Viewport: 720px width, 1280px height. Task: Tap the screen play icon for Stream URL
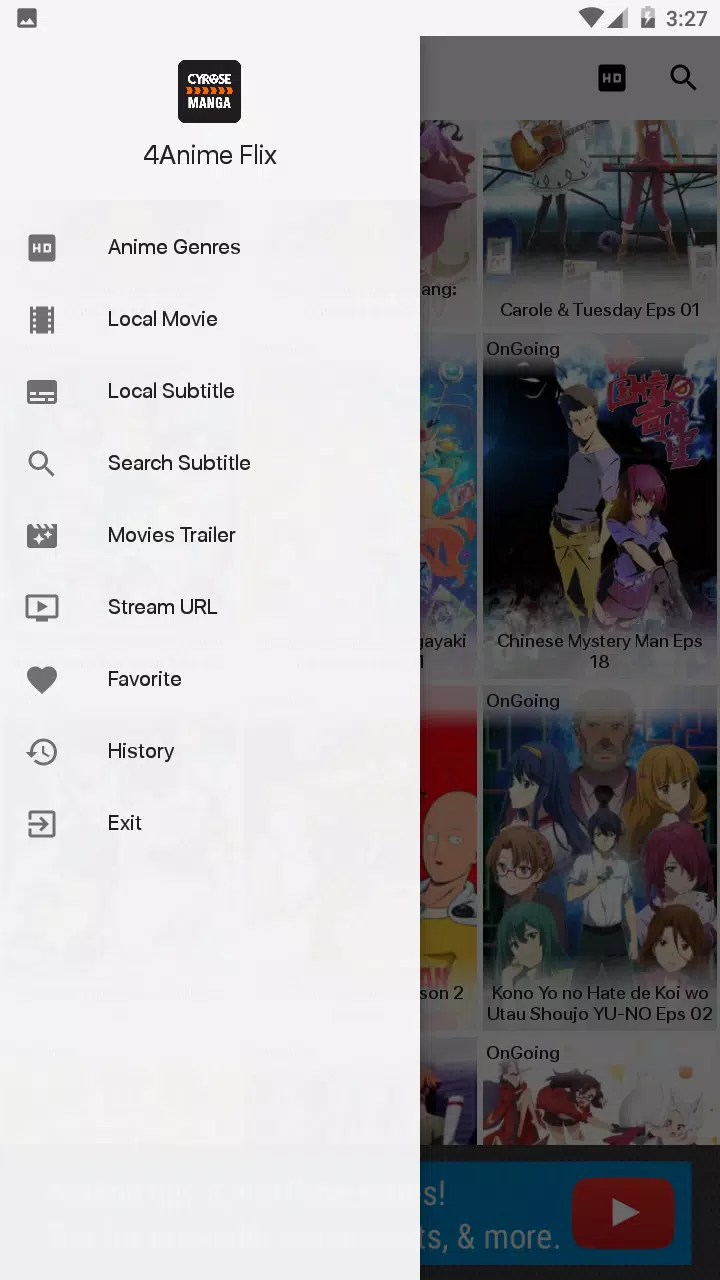point(42,607)
